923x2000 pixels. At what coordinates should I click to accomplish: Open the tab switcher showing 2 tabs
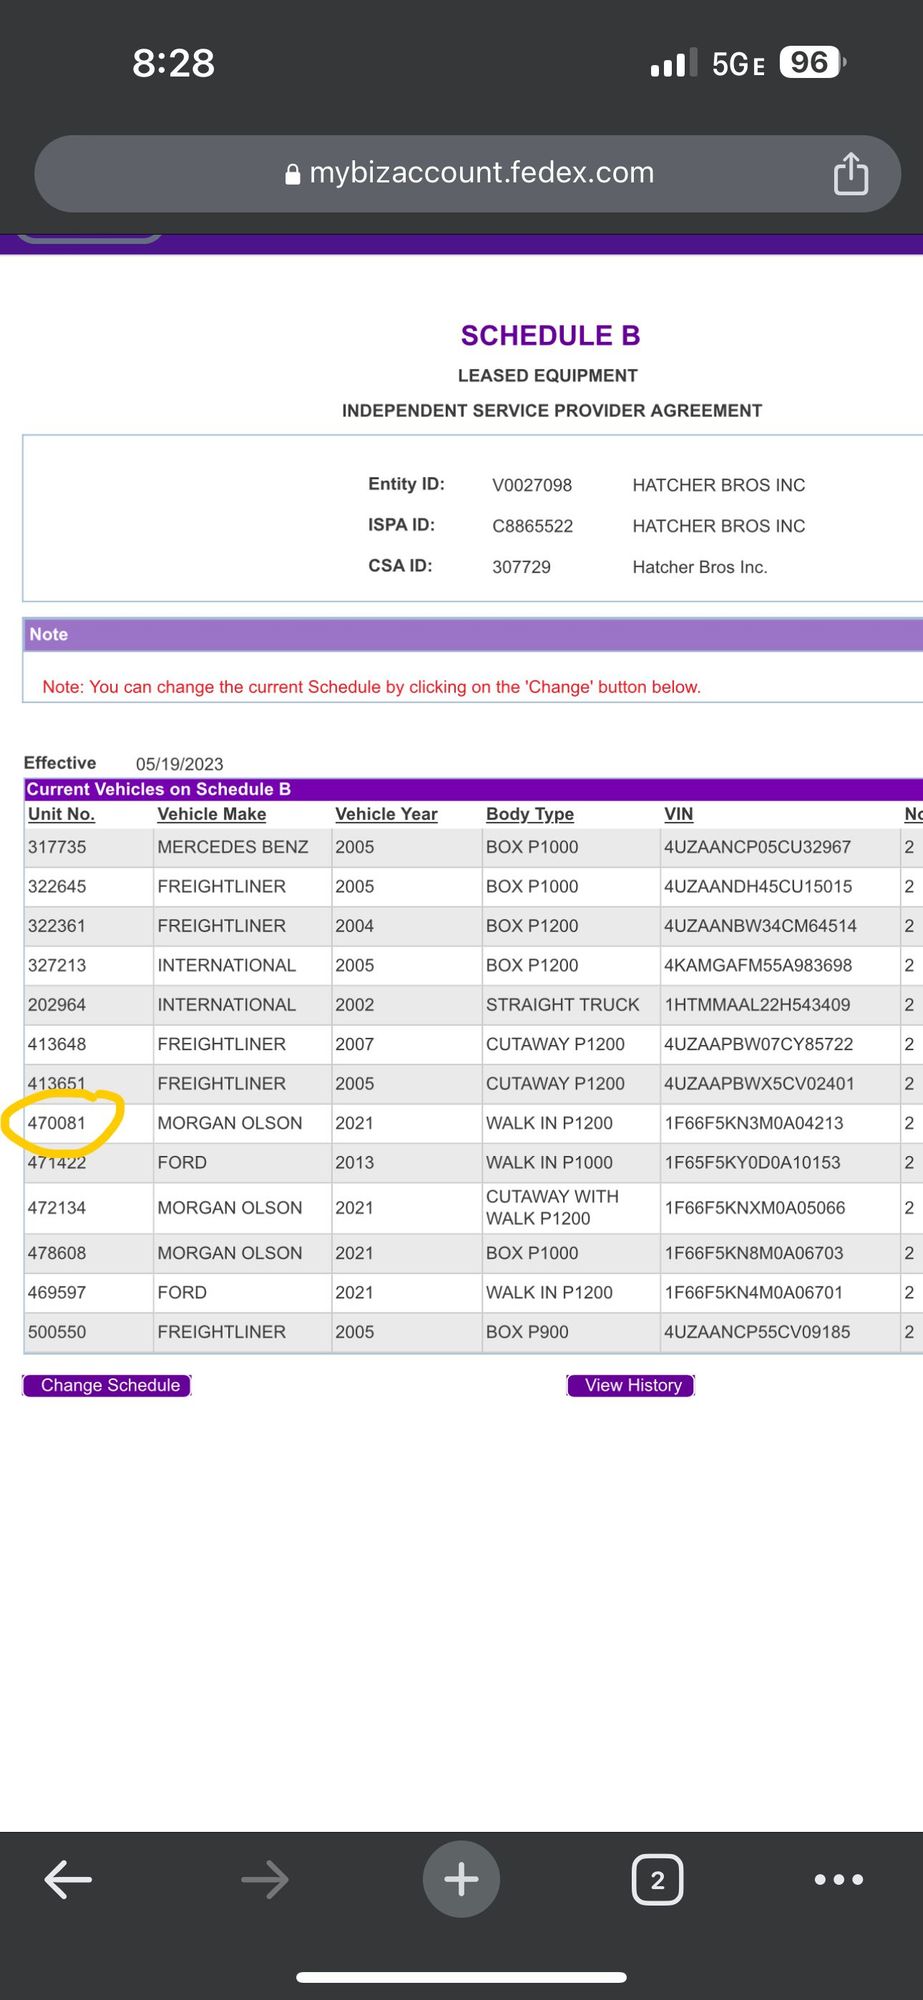(x=657, y=1880)
